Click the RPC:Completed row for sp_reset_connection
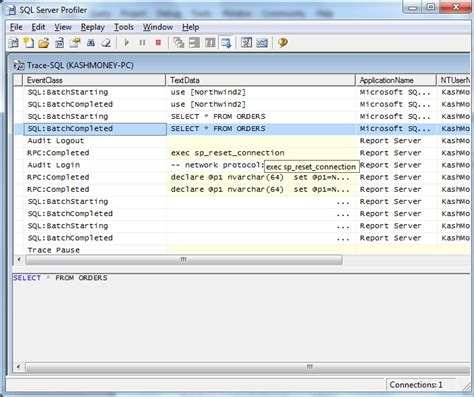This screenshot has width=474, height=397. [x=242, y=153]
